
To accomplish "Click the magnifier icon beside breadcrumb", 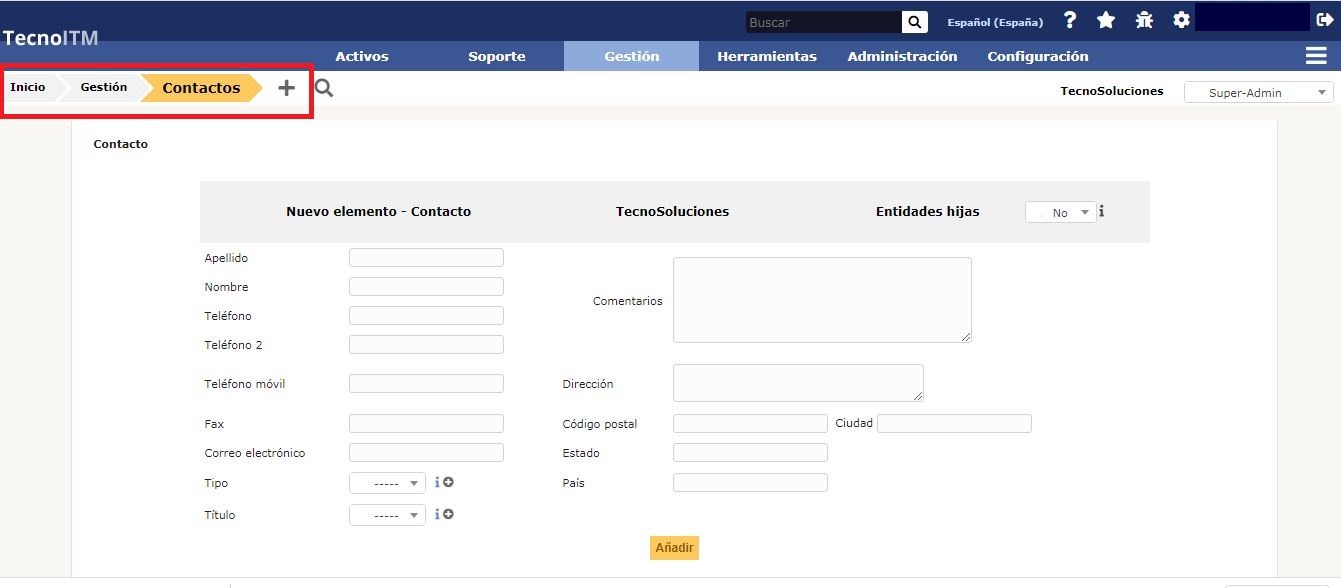I will 324,88.
